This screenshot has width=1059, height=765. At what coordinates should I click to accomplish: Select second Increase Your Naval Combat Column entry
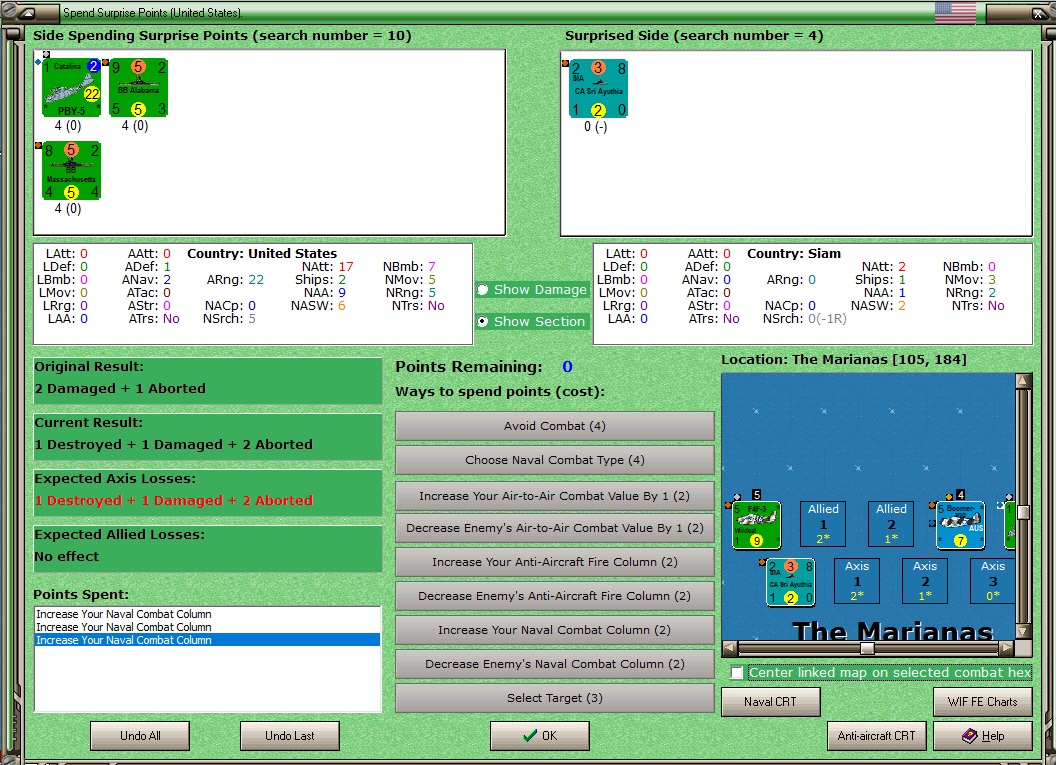[x=207, y=627]
